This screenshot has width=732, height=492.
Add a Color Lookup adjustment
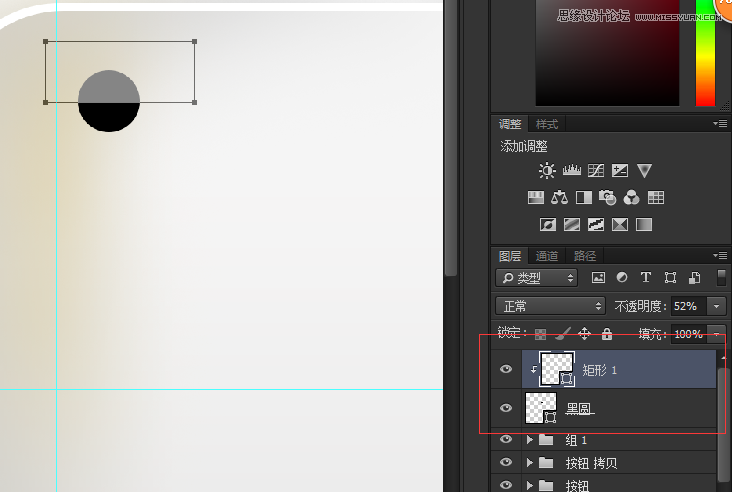point(656,197)
